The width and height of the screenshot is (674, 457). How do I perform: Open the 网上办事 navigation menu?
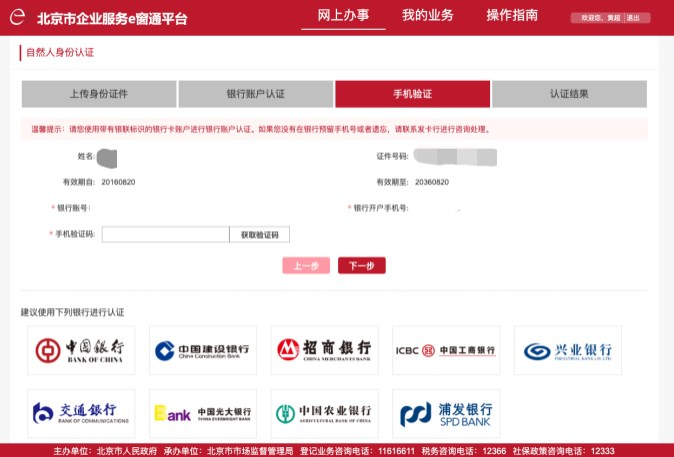coord(343,15)
